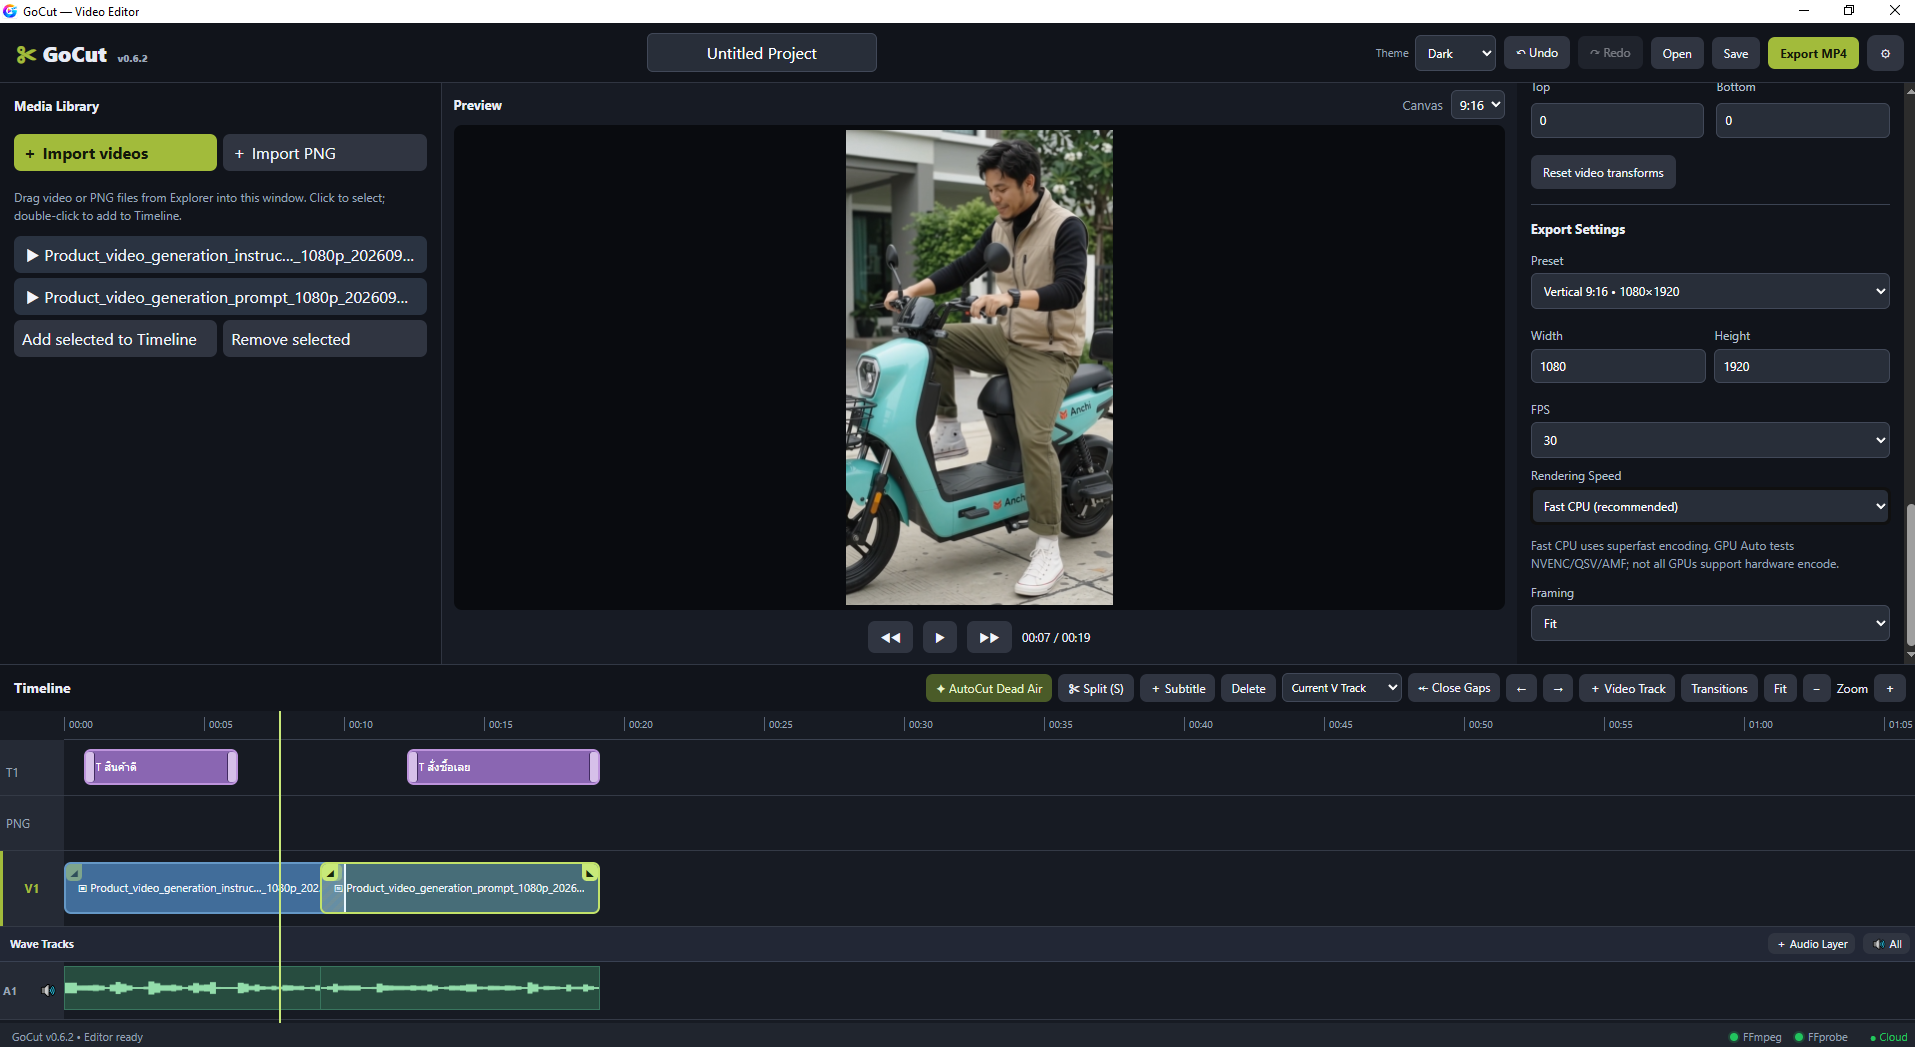Viewport: 1915px width, 1047px height.
Task: Click Reset video transforms
Action: 1603,172
